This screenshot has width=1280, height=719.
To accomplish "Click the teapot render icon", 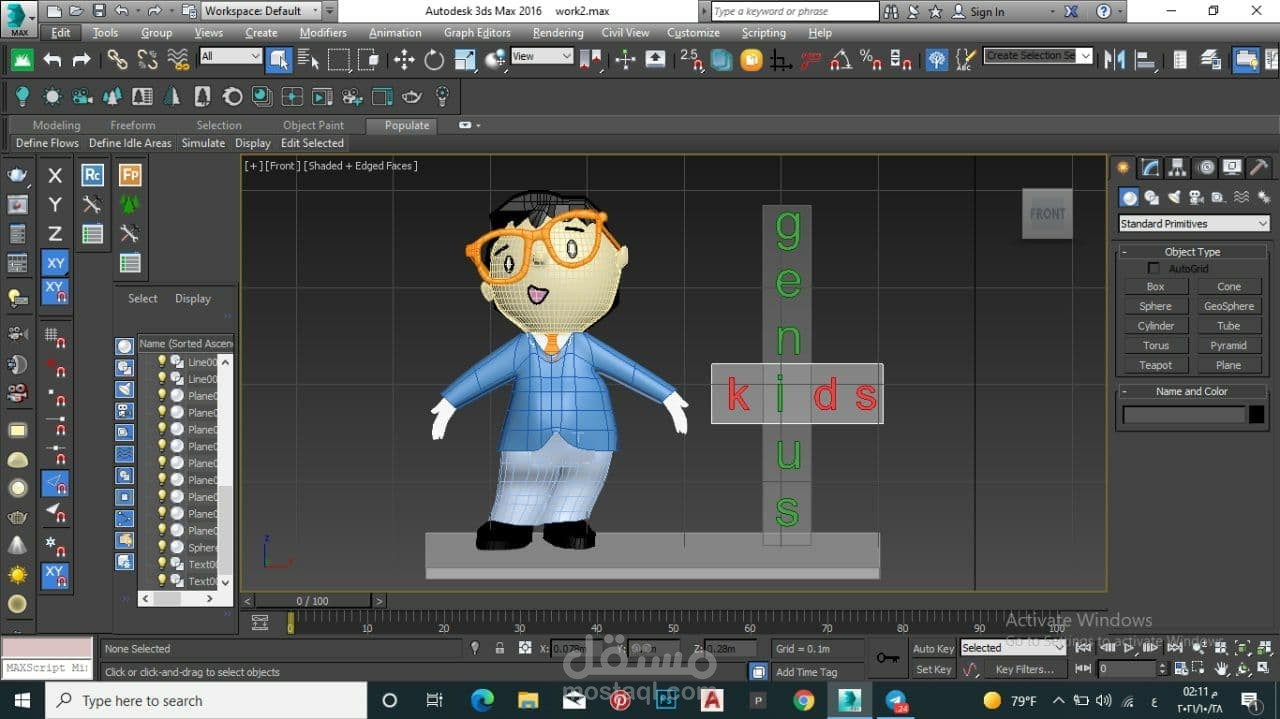I will coord(17,175).
